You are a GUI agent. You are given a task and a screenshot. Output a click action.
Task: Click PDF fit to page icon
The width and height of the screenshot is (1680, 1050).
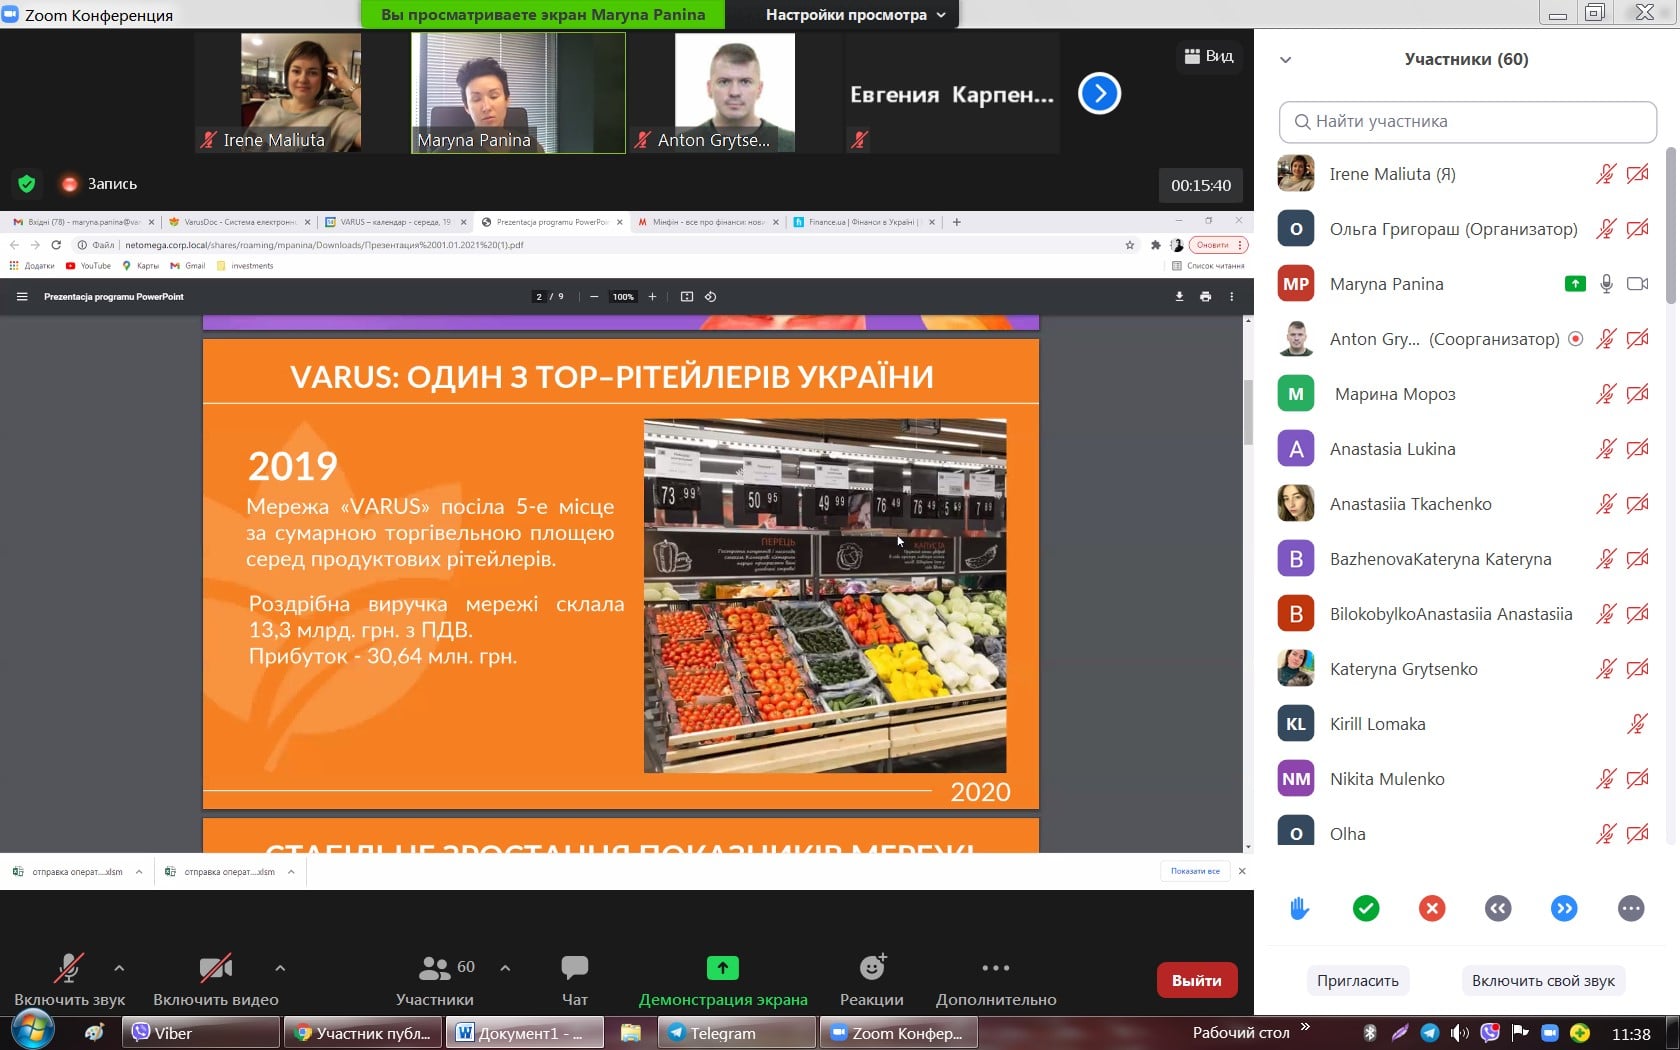(x=687, y=297)
